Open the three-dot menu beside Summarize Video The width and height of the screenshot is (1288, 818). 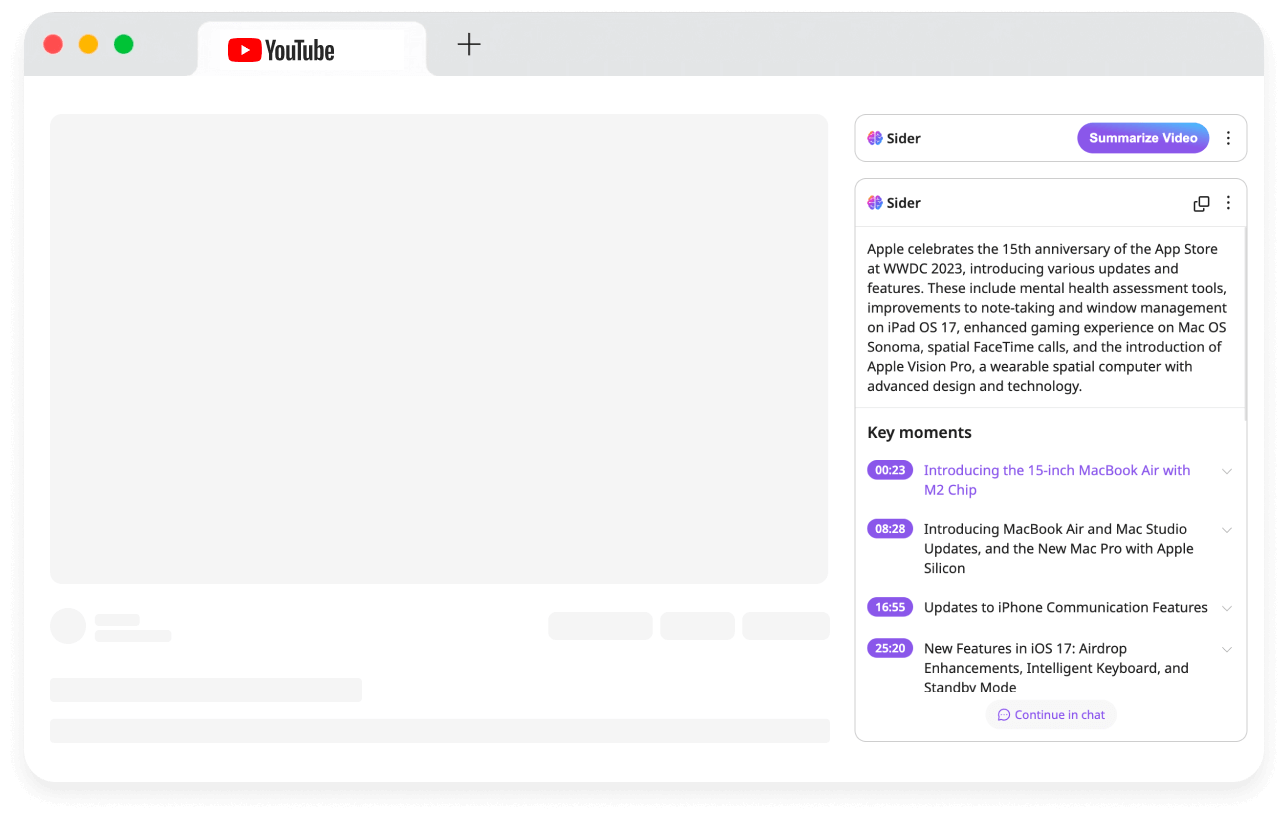pyautogui.click(x=1229, y=138)
